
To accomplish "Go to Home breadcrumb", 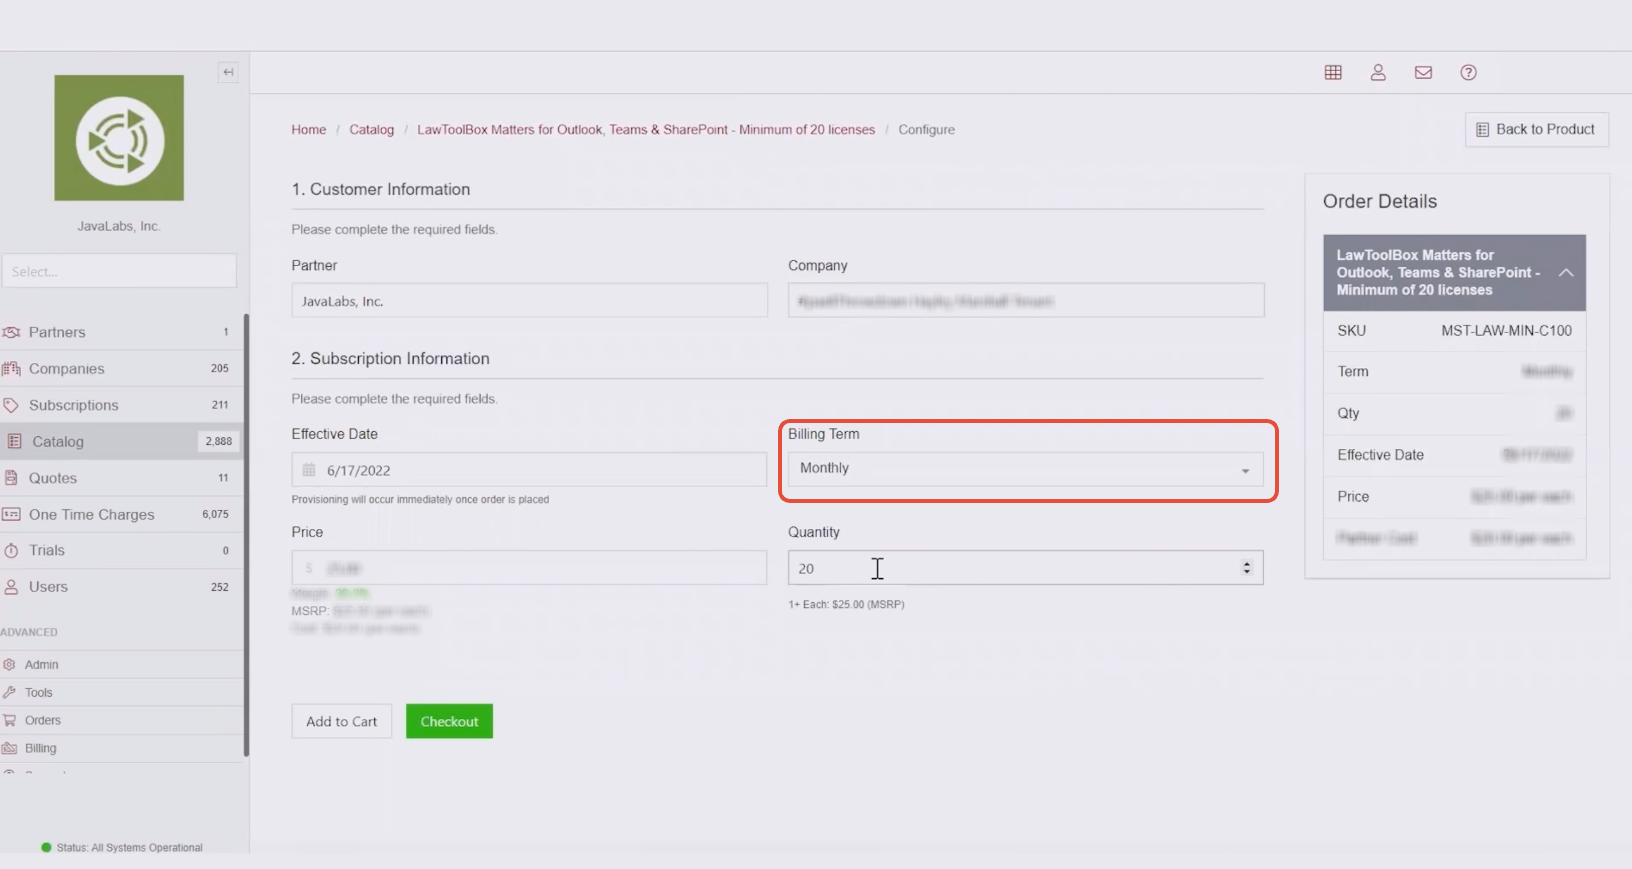I will pyautogui.click(x=309, y=130).
